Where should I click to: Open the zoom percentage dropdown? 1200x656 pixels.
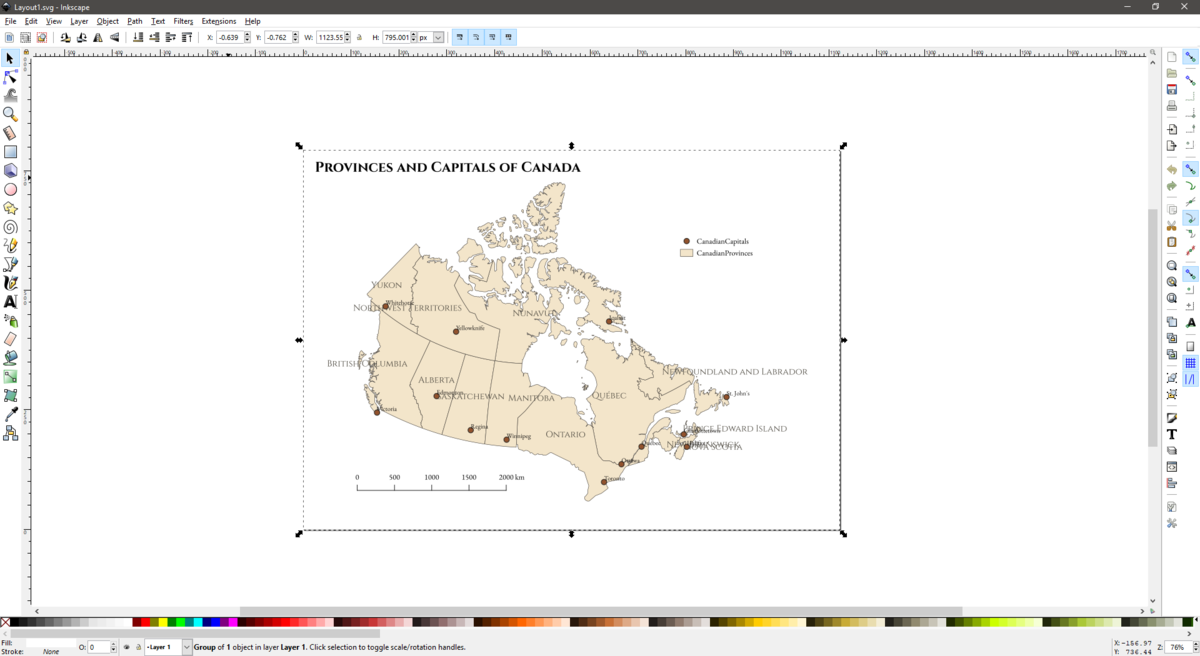click(1179, 646)
